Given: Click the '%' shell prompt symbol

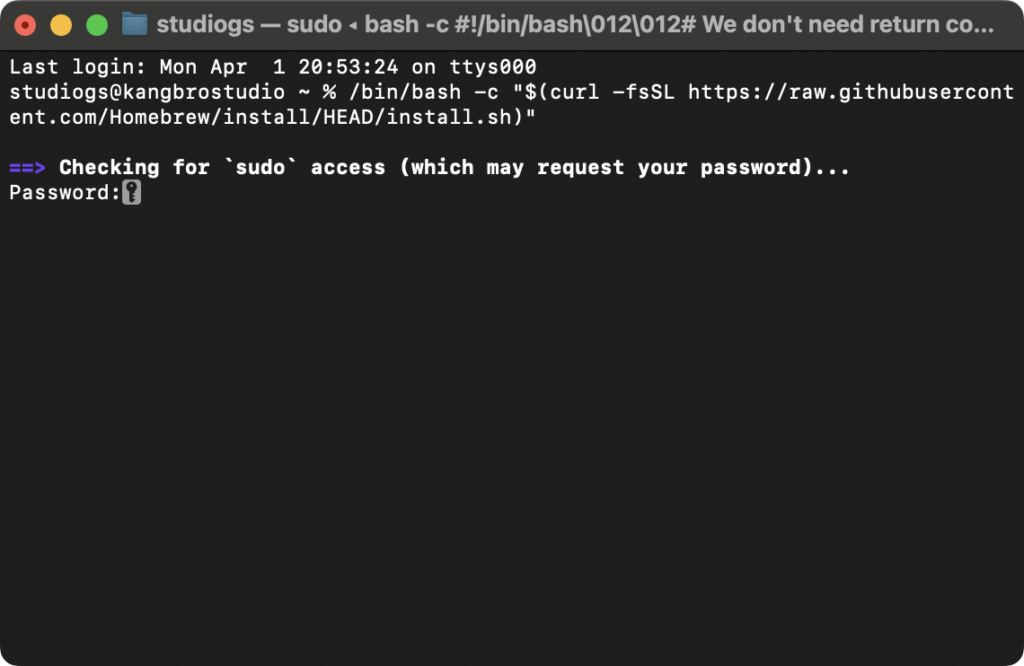Looking at the screenshot, I should coord(329,92).
